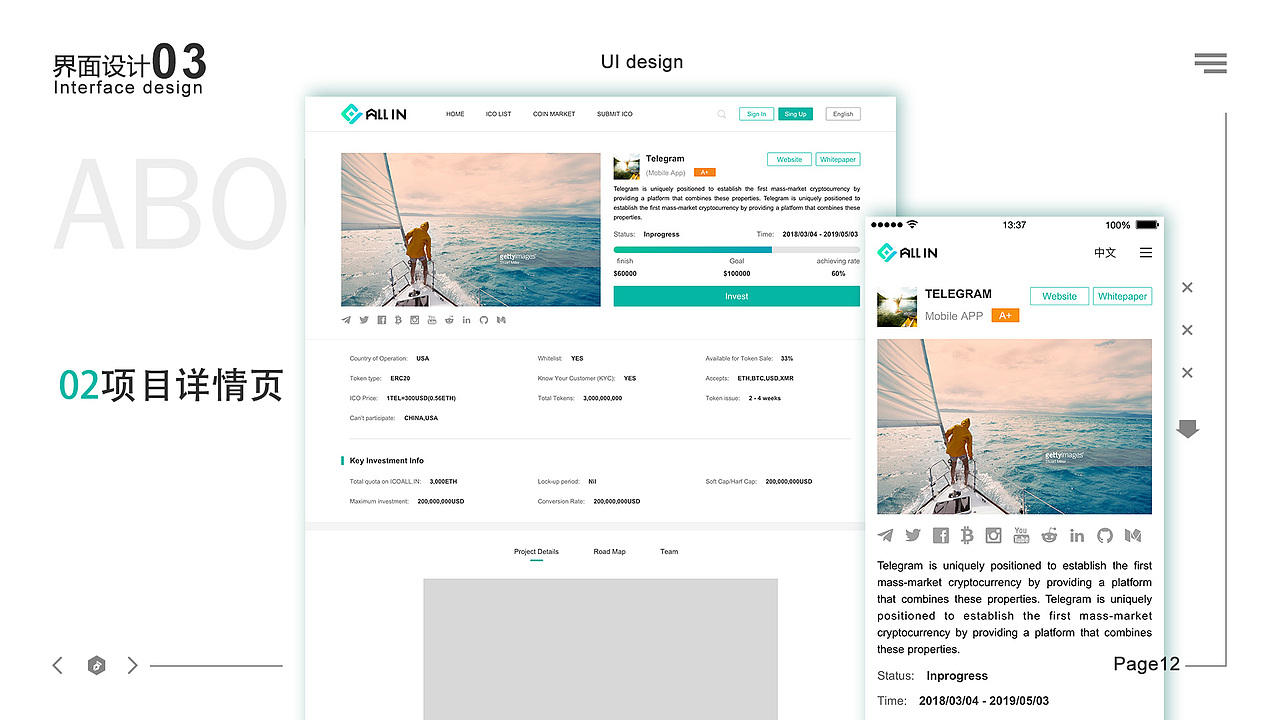
Task: Open the COIN MARKET nav item
Action: click(554, 114)
